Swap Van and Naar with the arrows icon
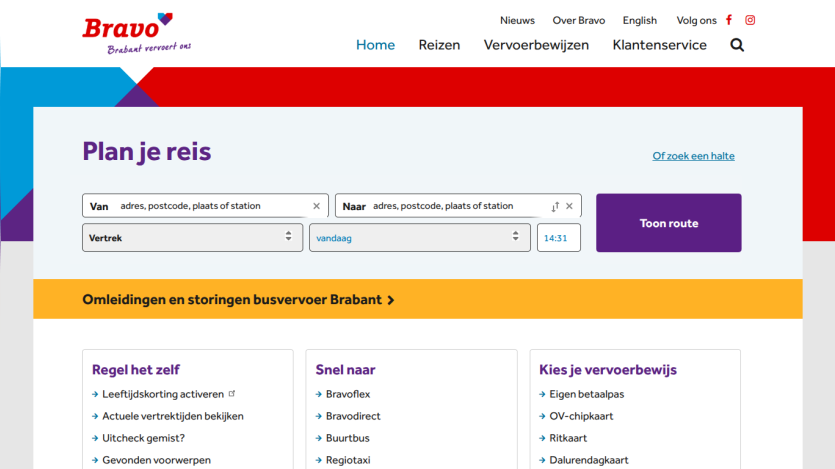Screen dimensions: 835x469 point(555,207)
